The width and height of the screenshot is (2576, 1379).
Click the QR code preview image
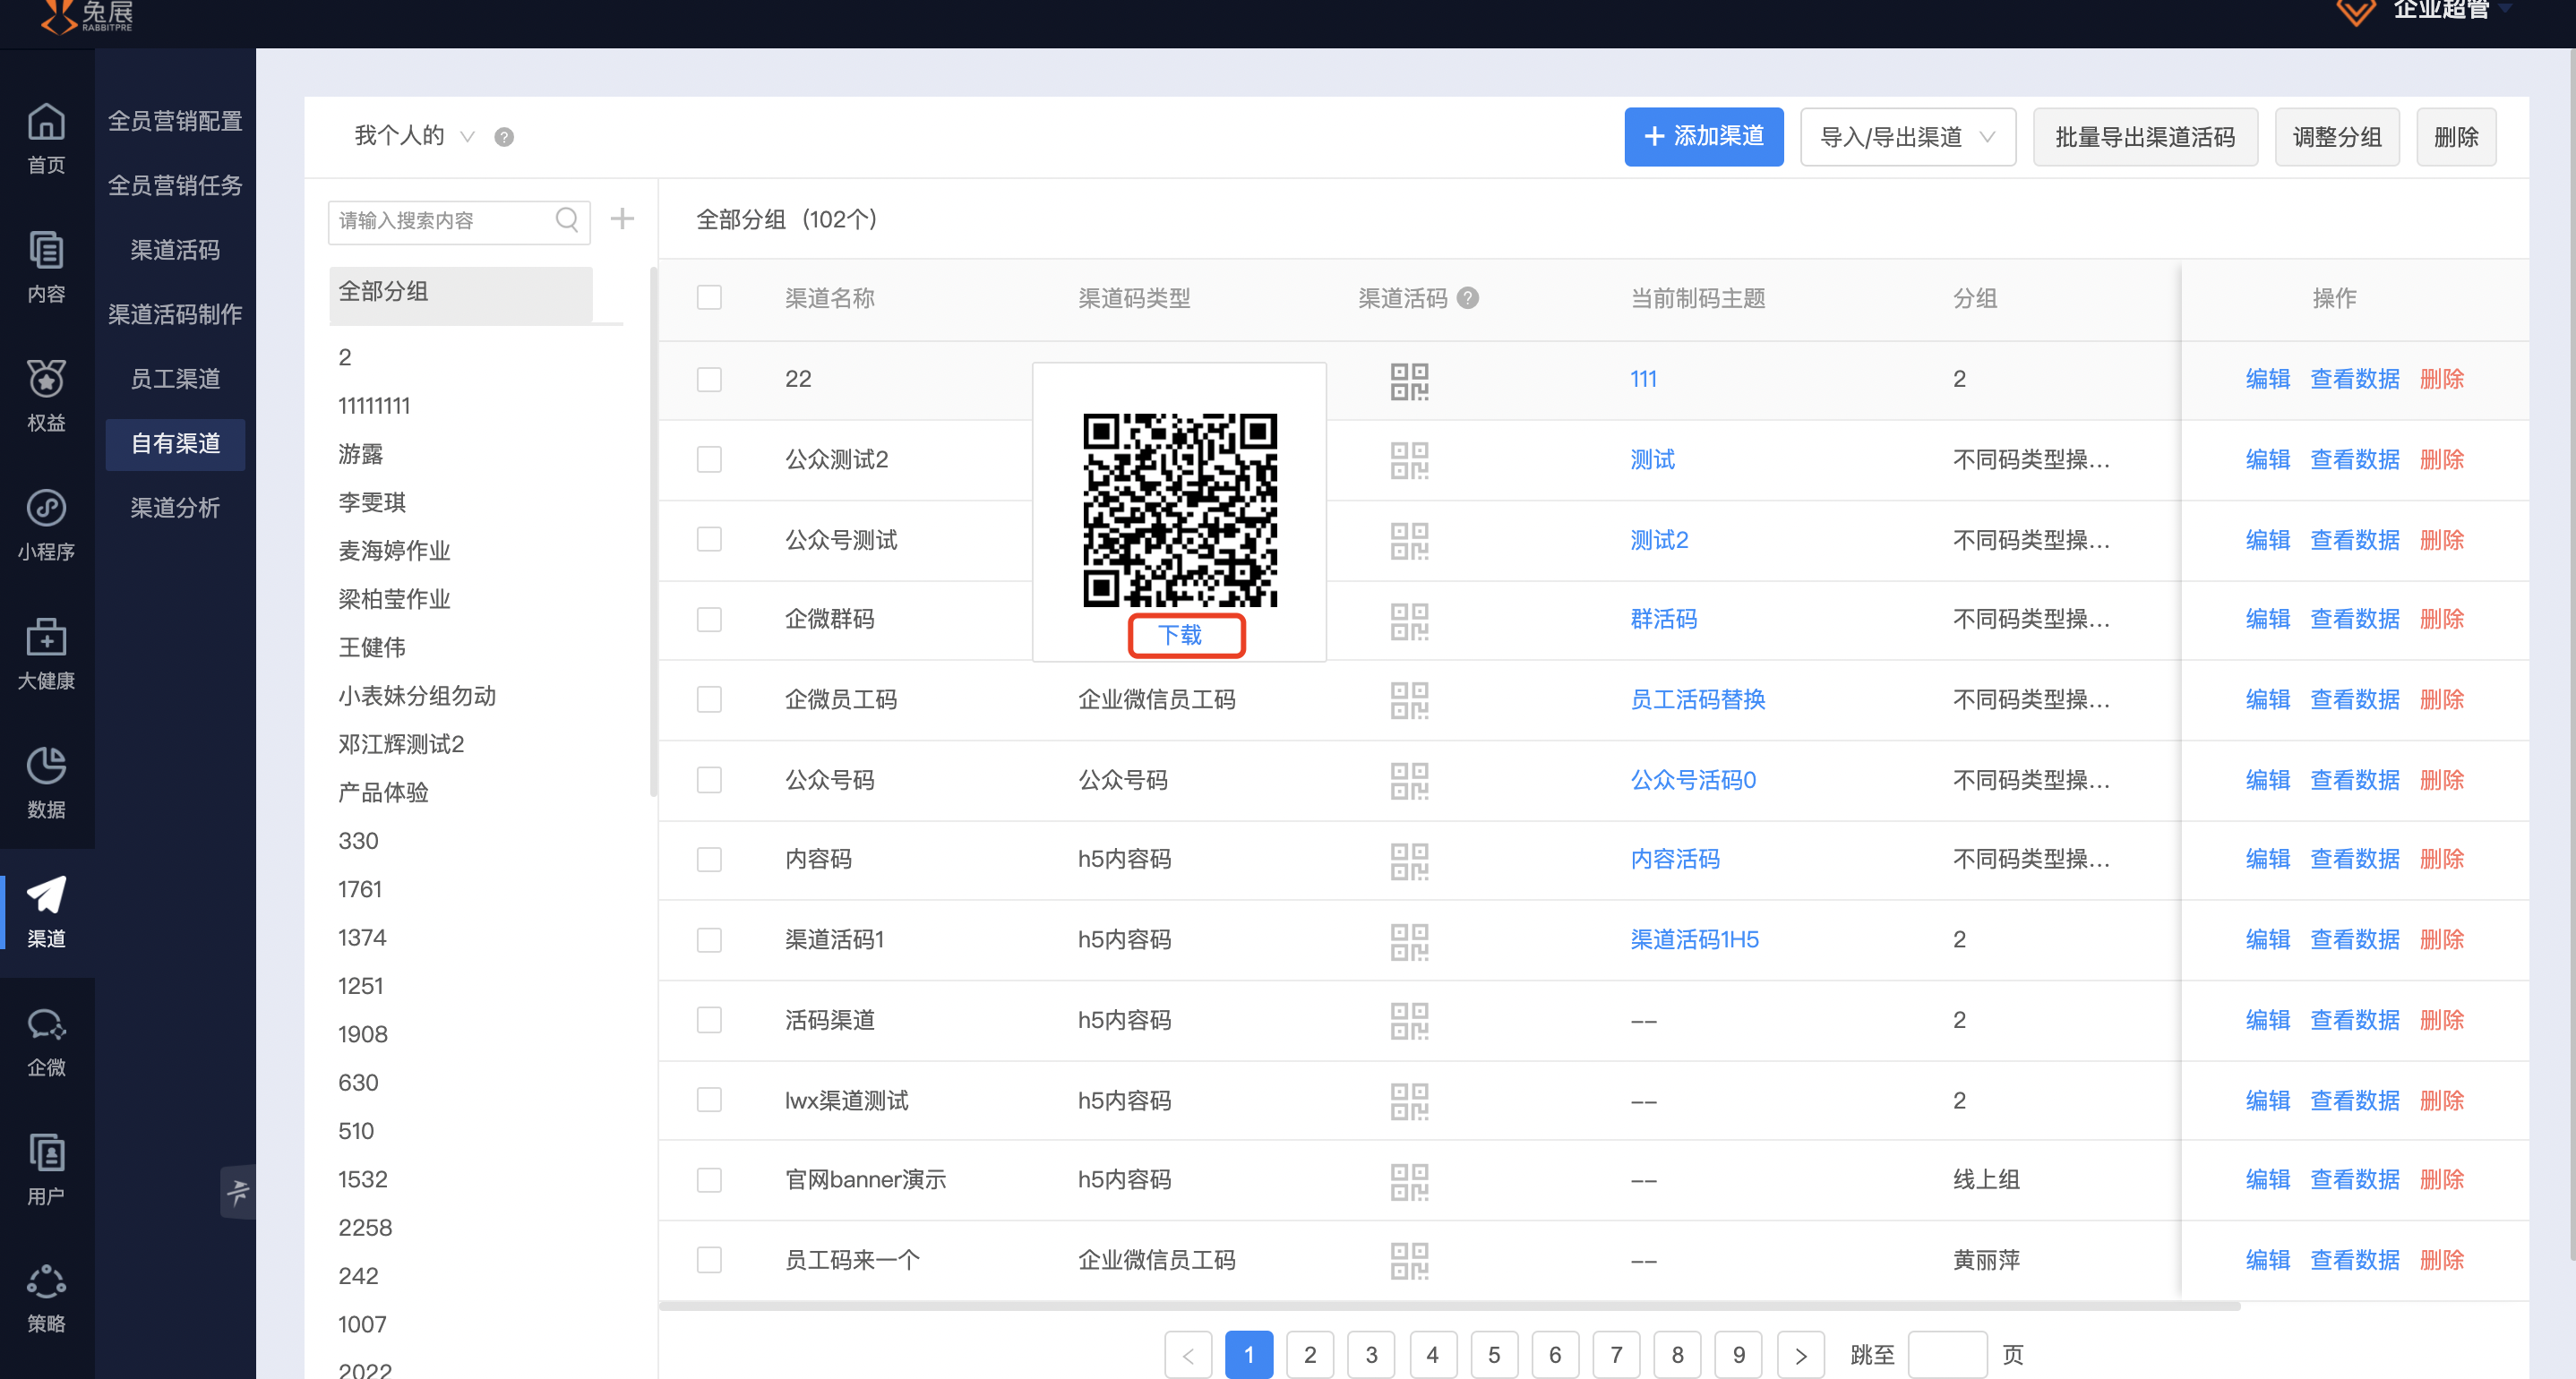1180,510
